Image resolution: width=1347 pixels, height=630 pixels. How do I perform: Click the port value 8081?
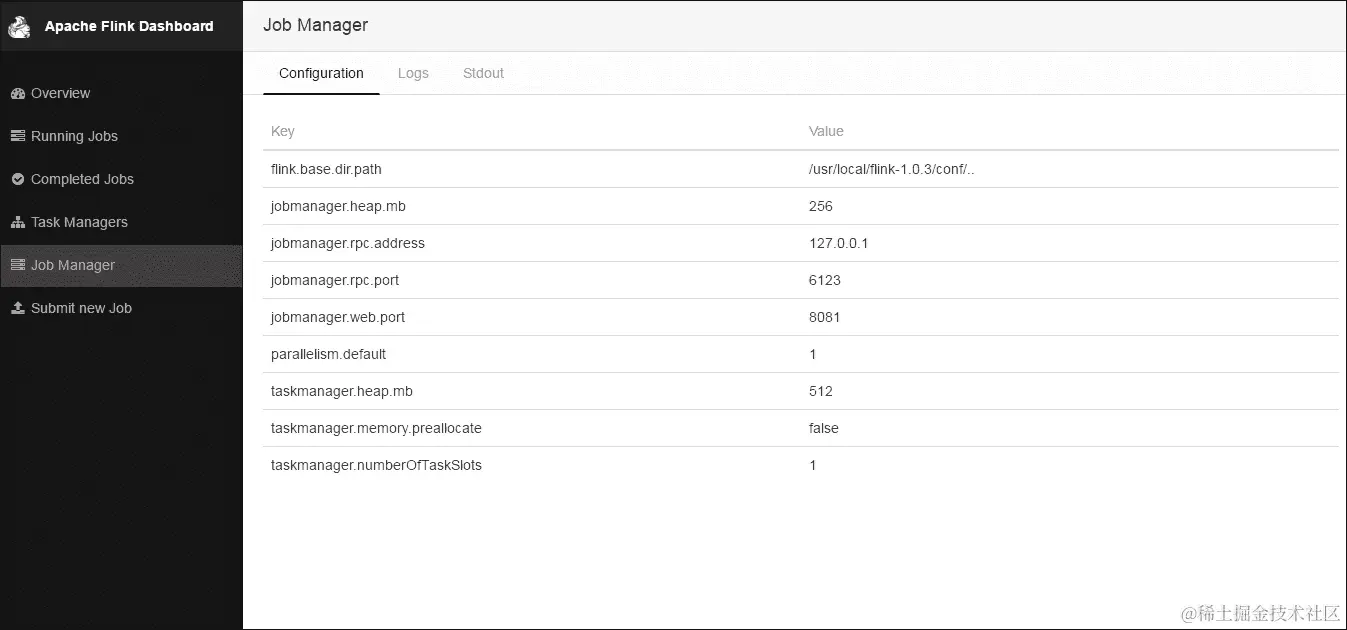[824, 317]
